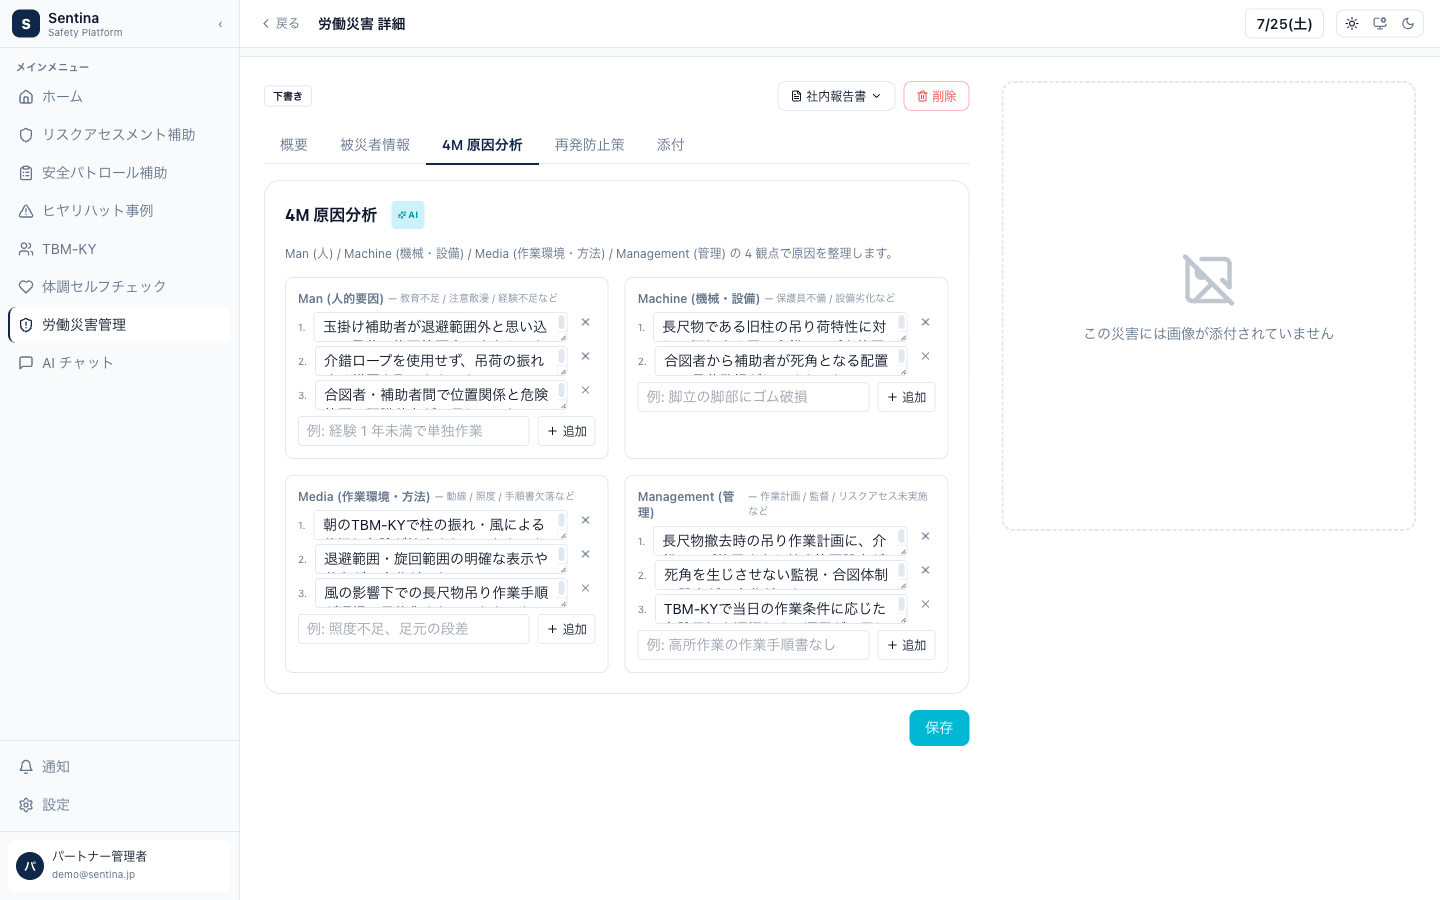
Task: Switch to light theme sun icon
Action: [x=1352, y=24]
